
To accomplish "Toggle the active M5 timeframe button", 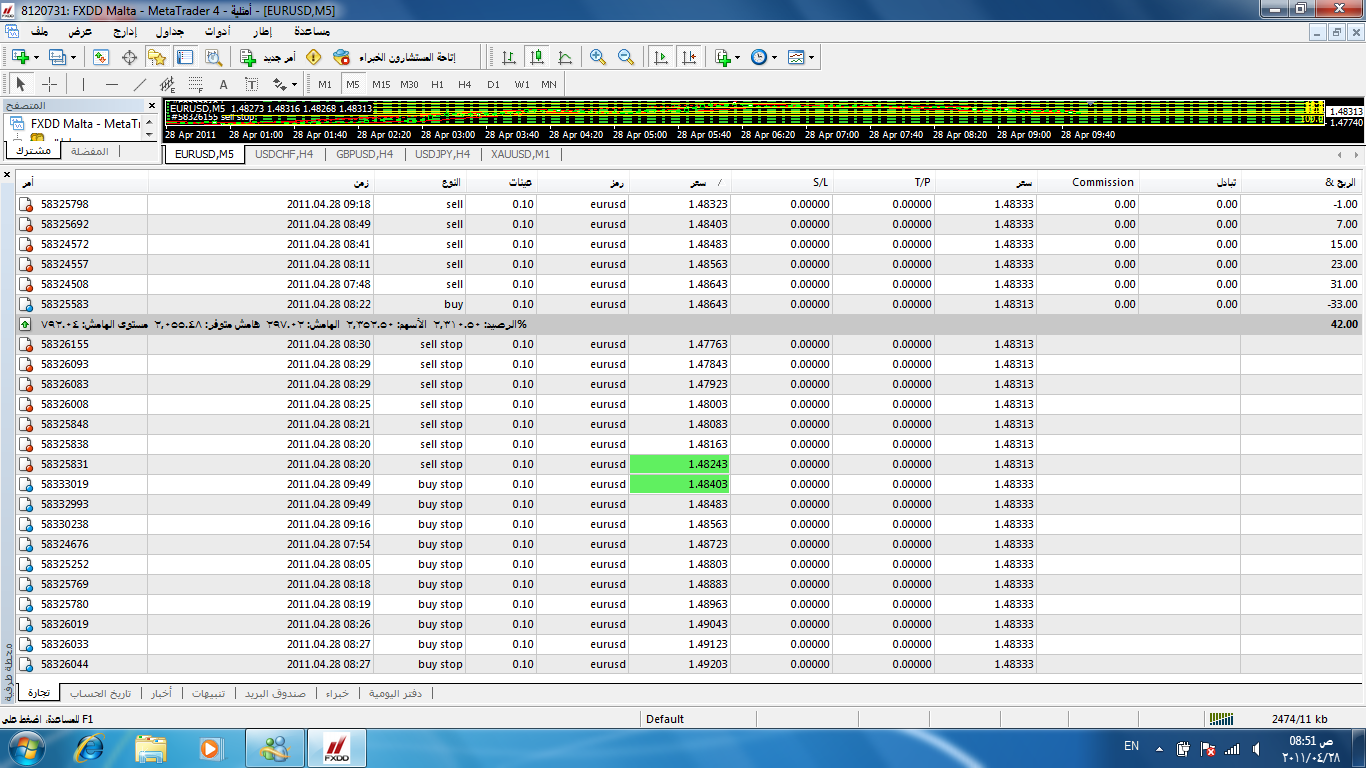I will tap(353, 84).
